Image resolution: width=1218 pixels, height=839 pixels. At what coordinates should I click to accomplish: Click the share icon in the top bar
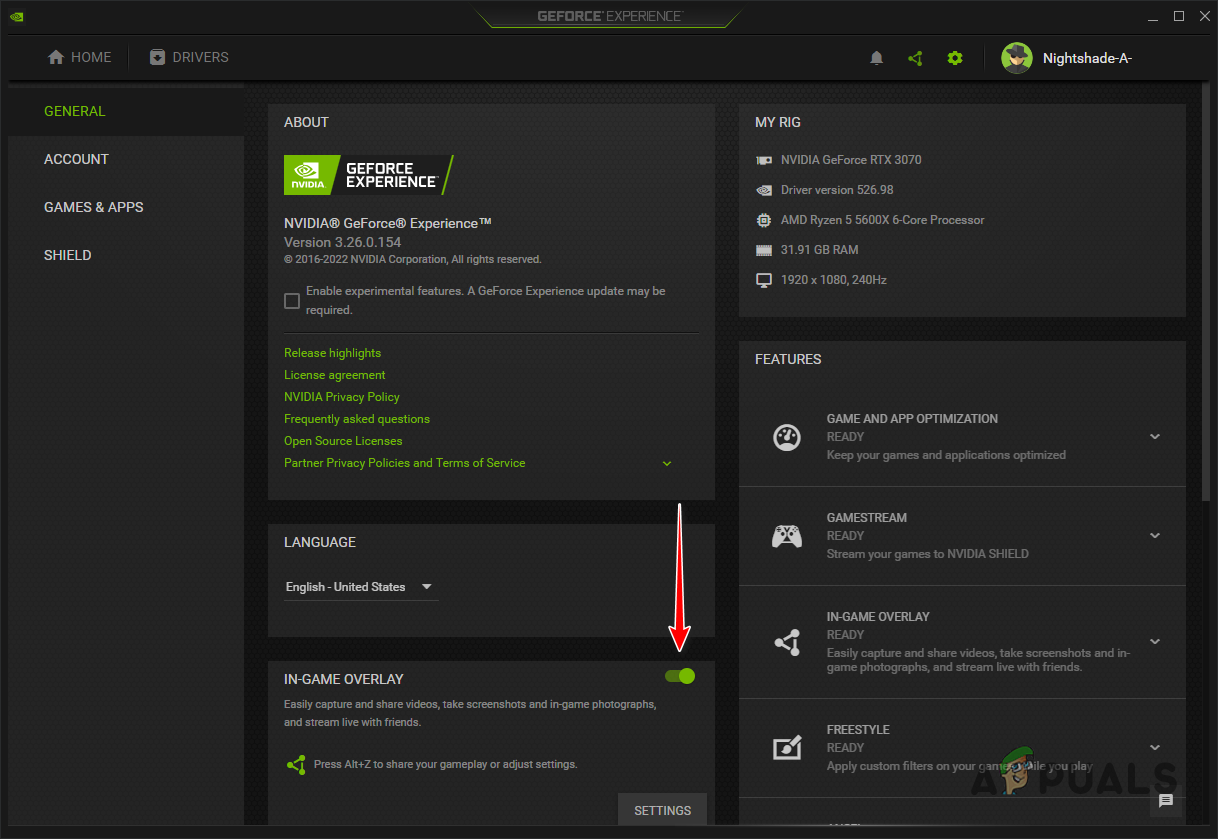tap(915, 57)
